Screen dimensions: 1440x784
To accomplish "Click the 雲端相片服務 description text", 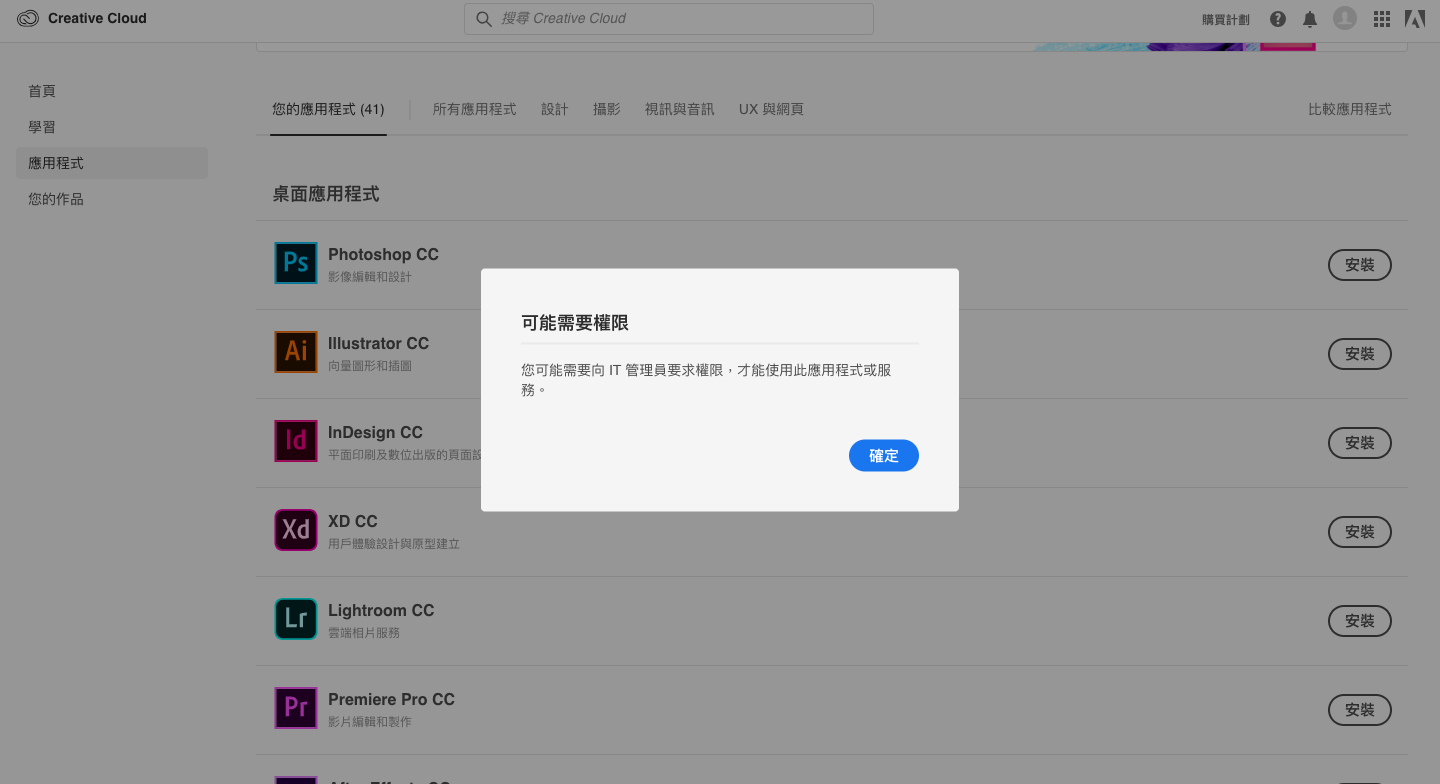I will (x=364, y=633).
